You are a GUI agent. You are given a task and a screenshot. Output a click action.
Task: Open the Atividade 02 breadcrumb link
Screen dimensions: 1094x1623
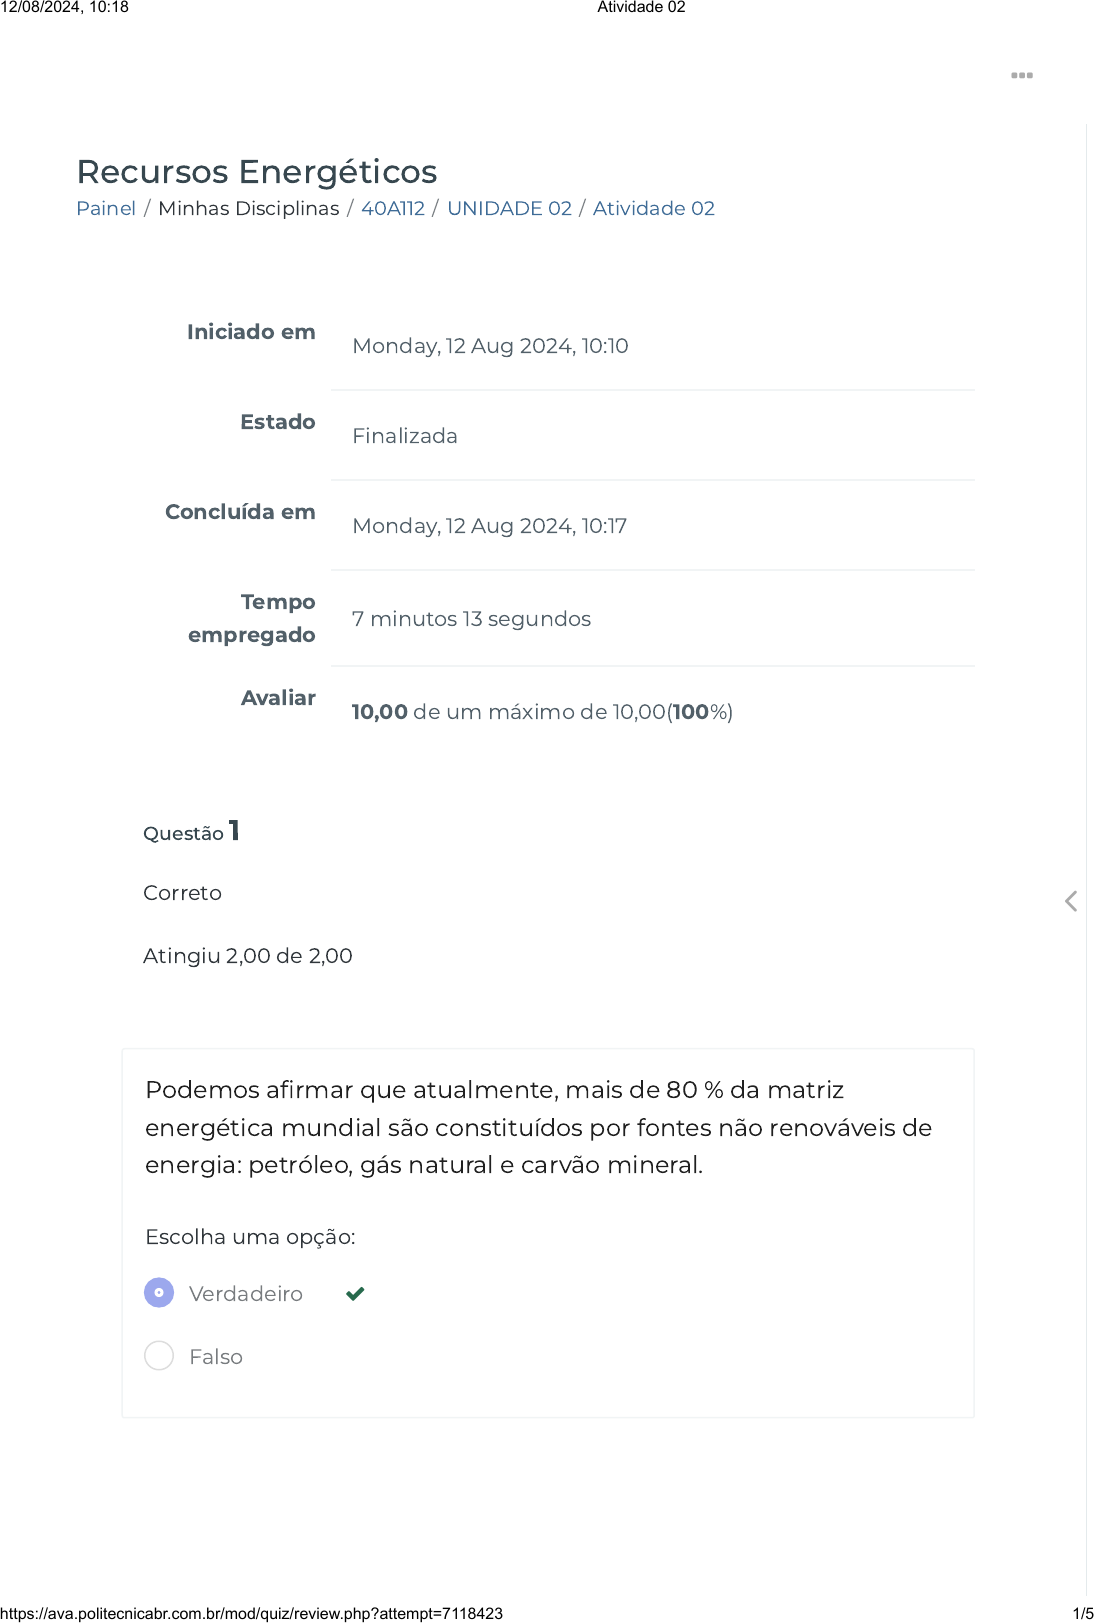point(654,208)
